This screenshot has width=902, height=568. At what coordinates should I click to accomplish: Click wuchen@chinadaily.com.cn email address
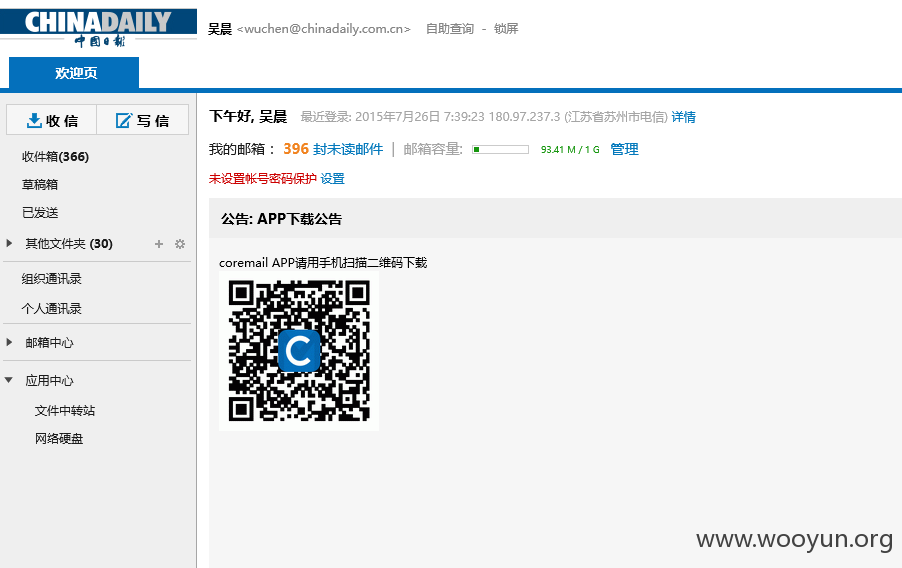[323, 29]
